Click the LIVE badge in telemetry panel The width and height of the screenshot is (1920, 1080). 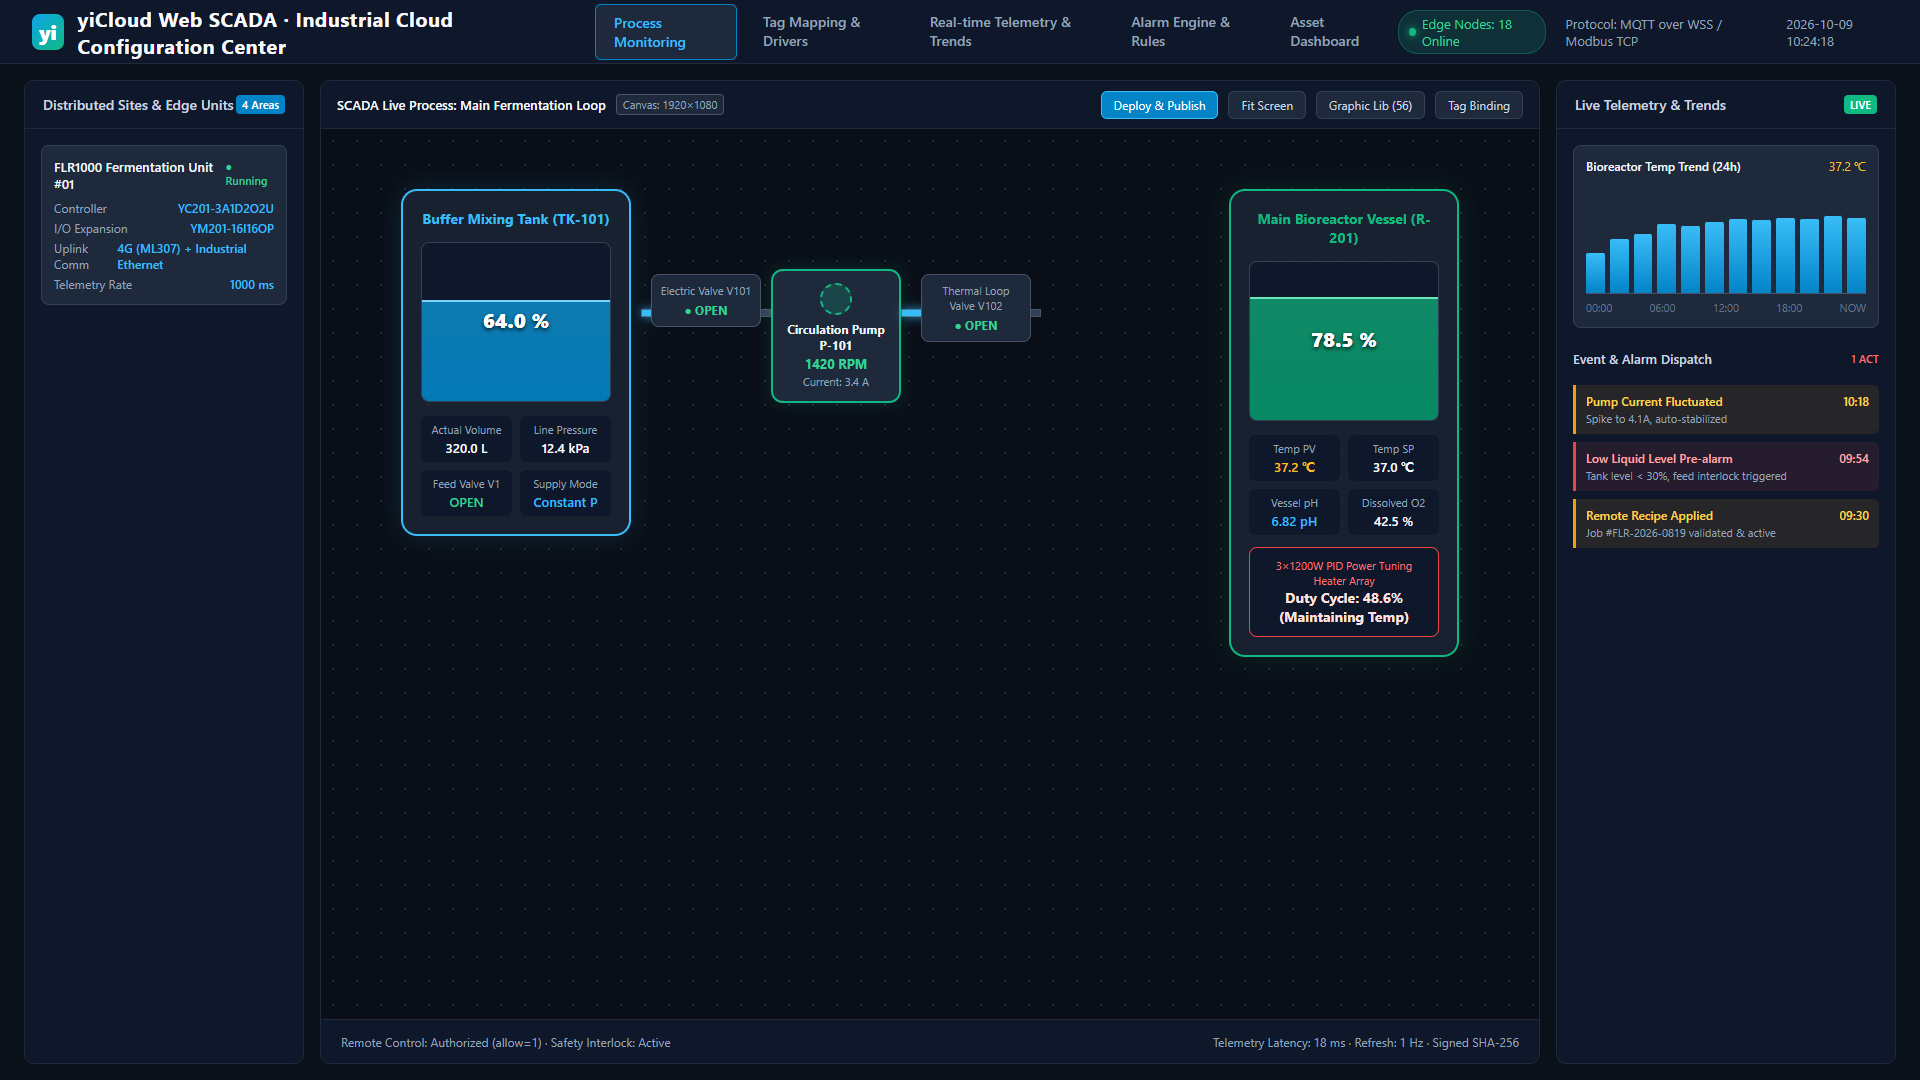(1860, 105)
